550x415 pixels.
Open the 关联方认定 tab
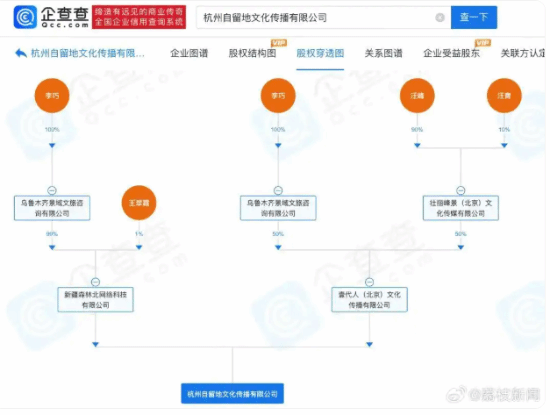tap(523, 53)
